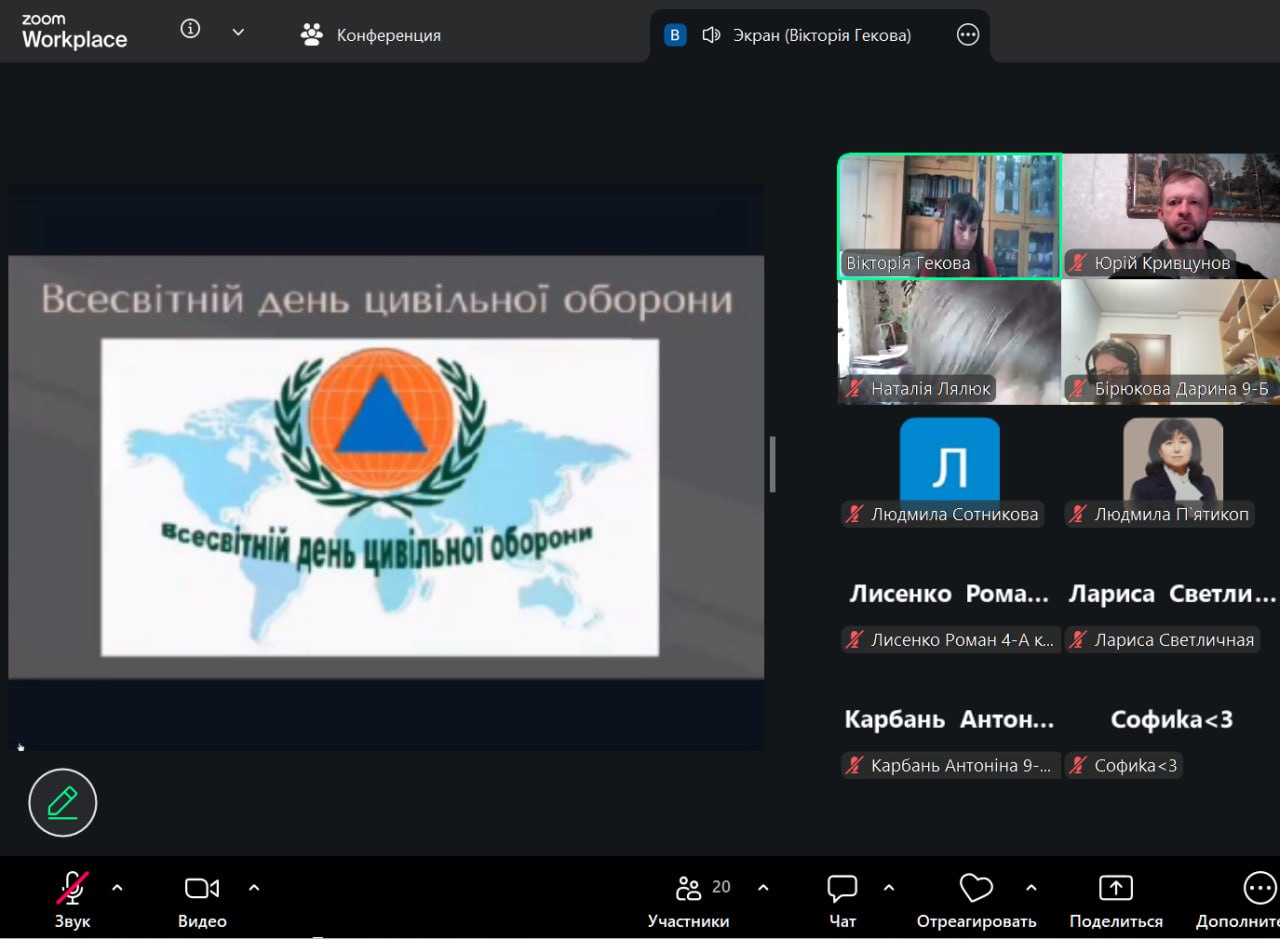Expand the arrow next to Участники
The height and width of the screenshot is (939, 1280).
(x=763, y=887)
